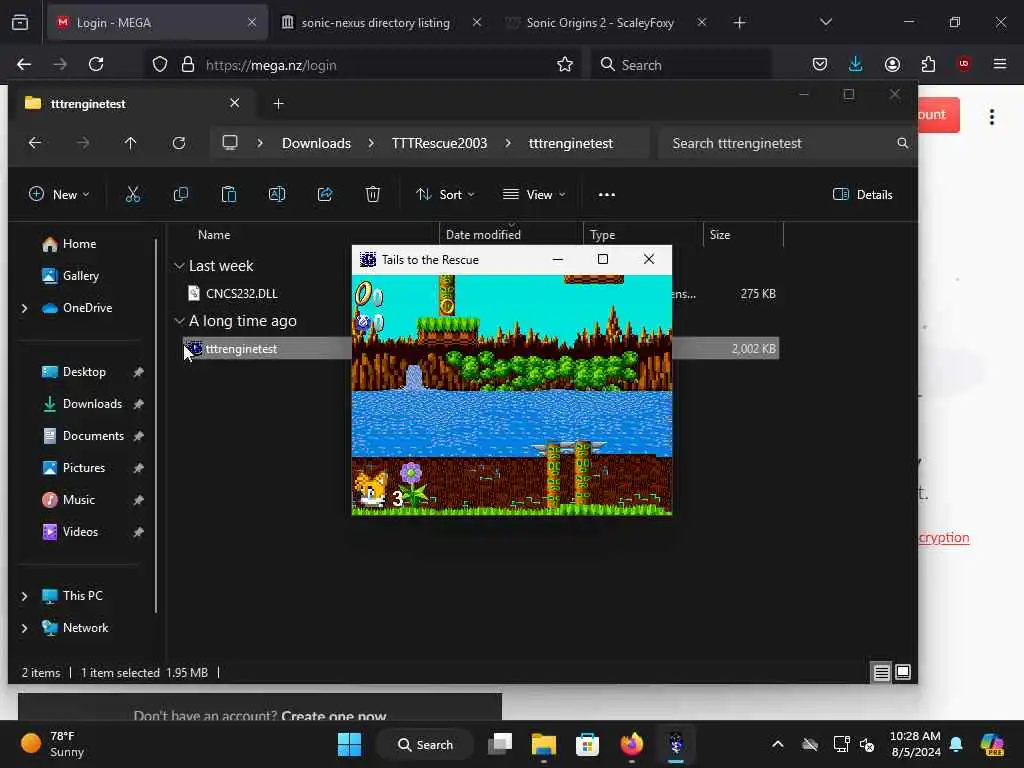The width and height of the screenshot is (1024, 768).
Task: Select the tttrenginetest Explorer tab
Action: point(131,103)
